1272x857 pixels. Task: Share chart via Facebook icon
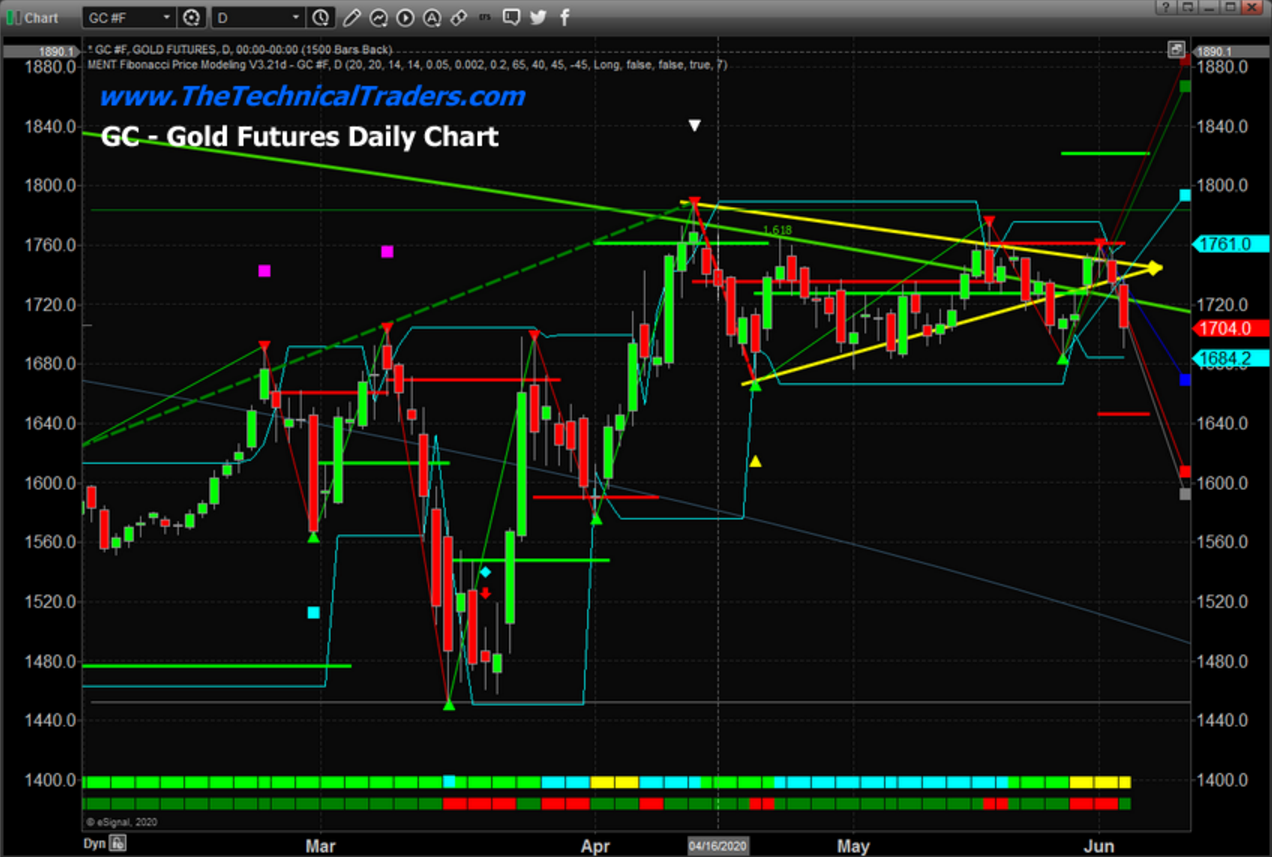tap(564, 17)
